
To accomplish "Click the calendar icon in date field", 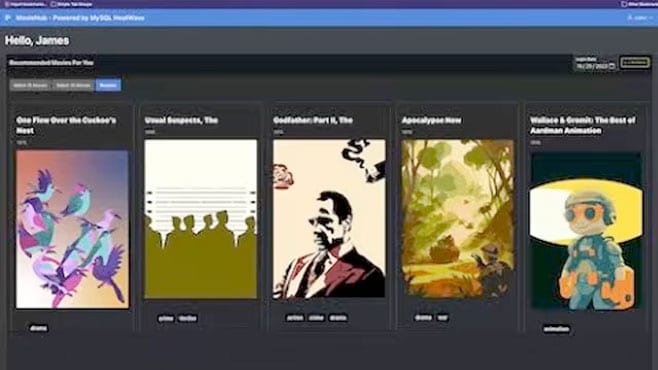I will coord(612,66).
